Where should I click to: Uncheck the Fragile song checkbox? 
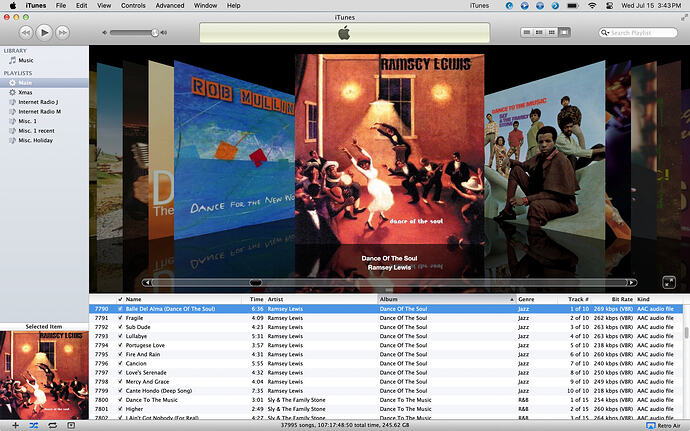click(x=120, y=318)
